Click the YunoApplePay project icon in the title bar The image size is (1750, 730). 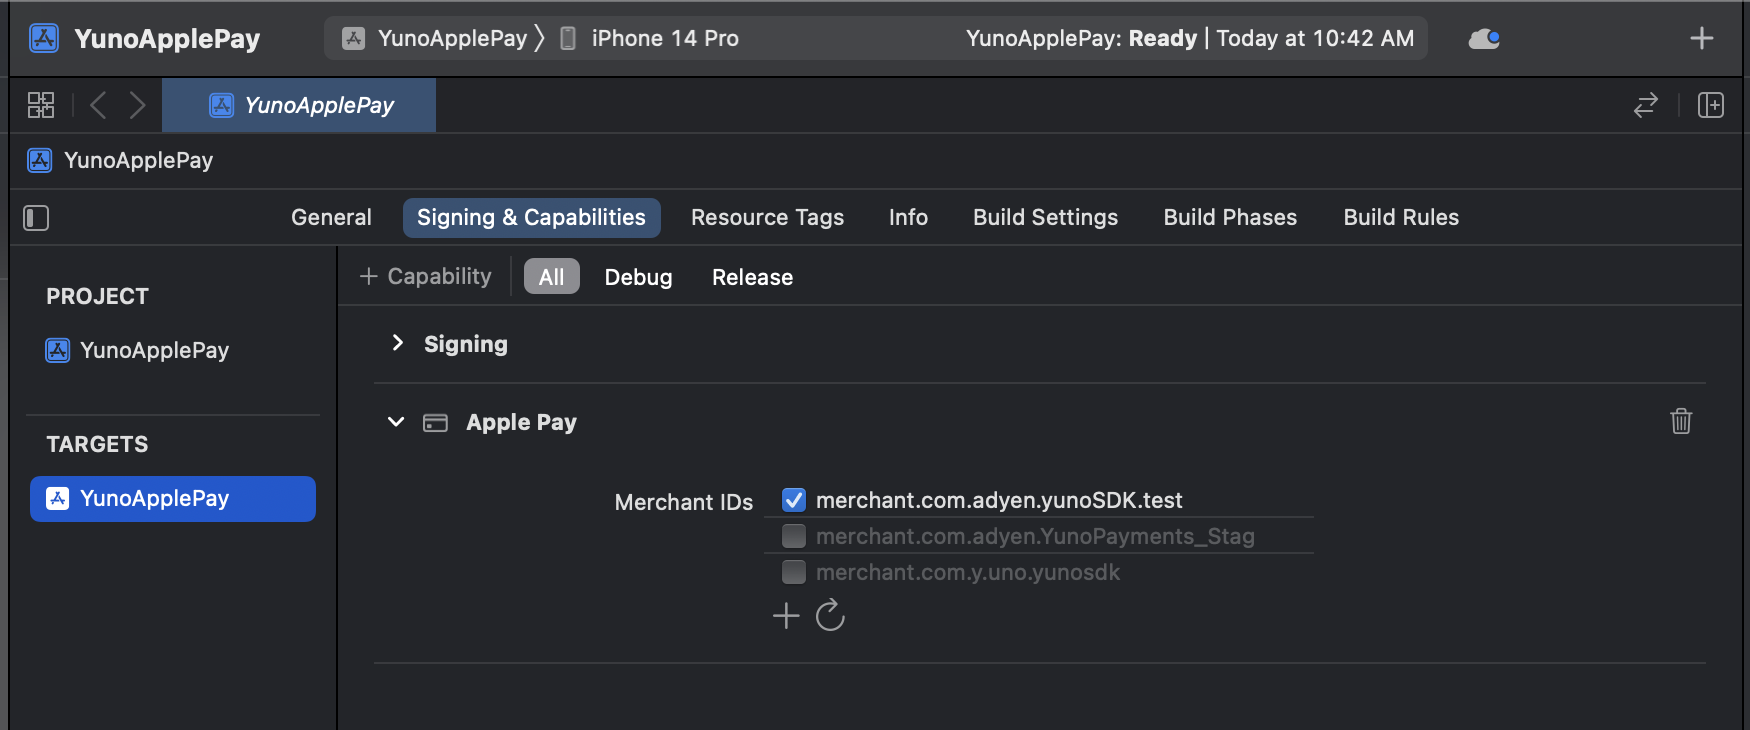tap(44, 38)
